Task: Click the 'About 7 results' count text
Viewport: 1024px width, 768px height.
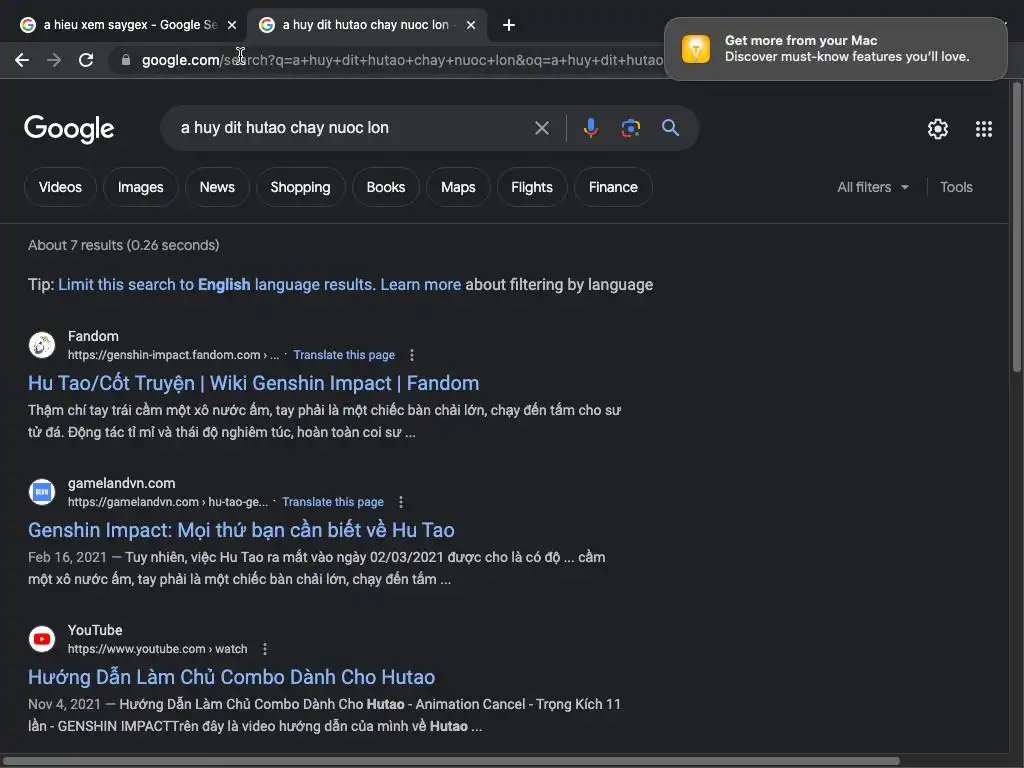Action: coord(123,246)
